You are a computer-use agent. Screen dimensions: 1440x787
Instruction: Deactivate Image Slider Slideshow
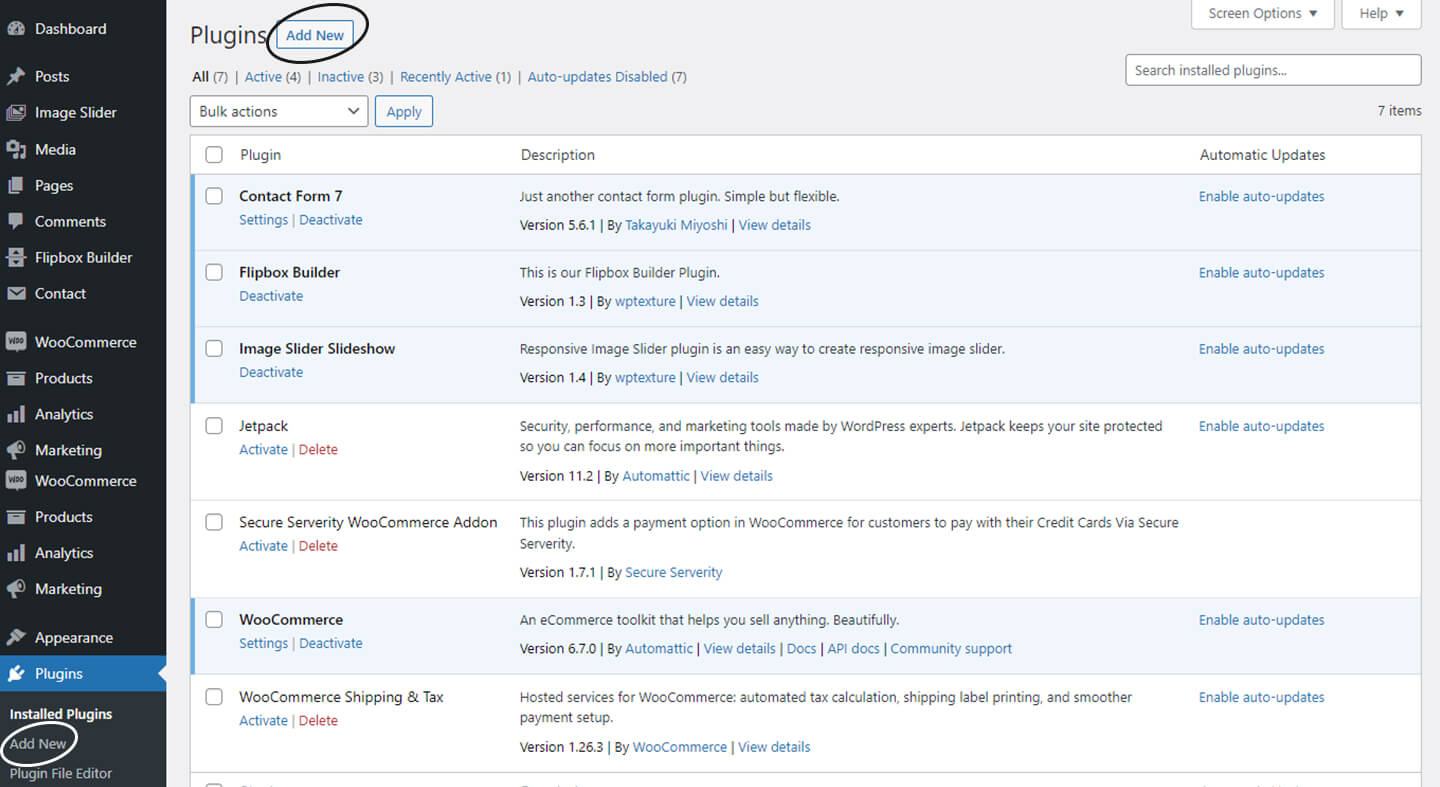click(x=271, y=372)
